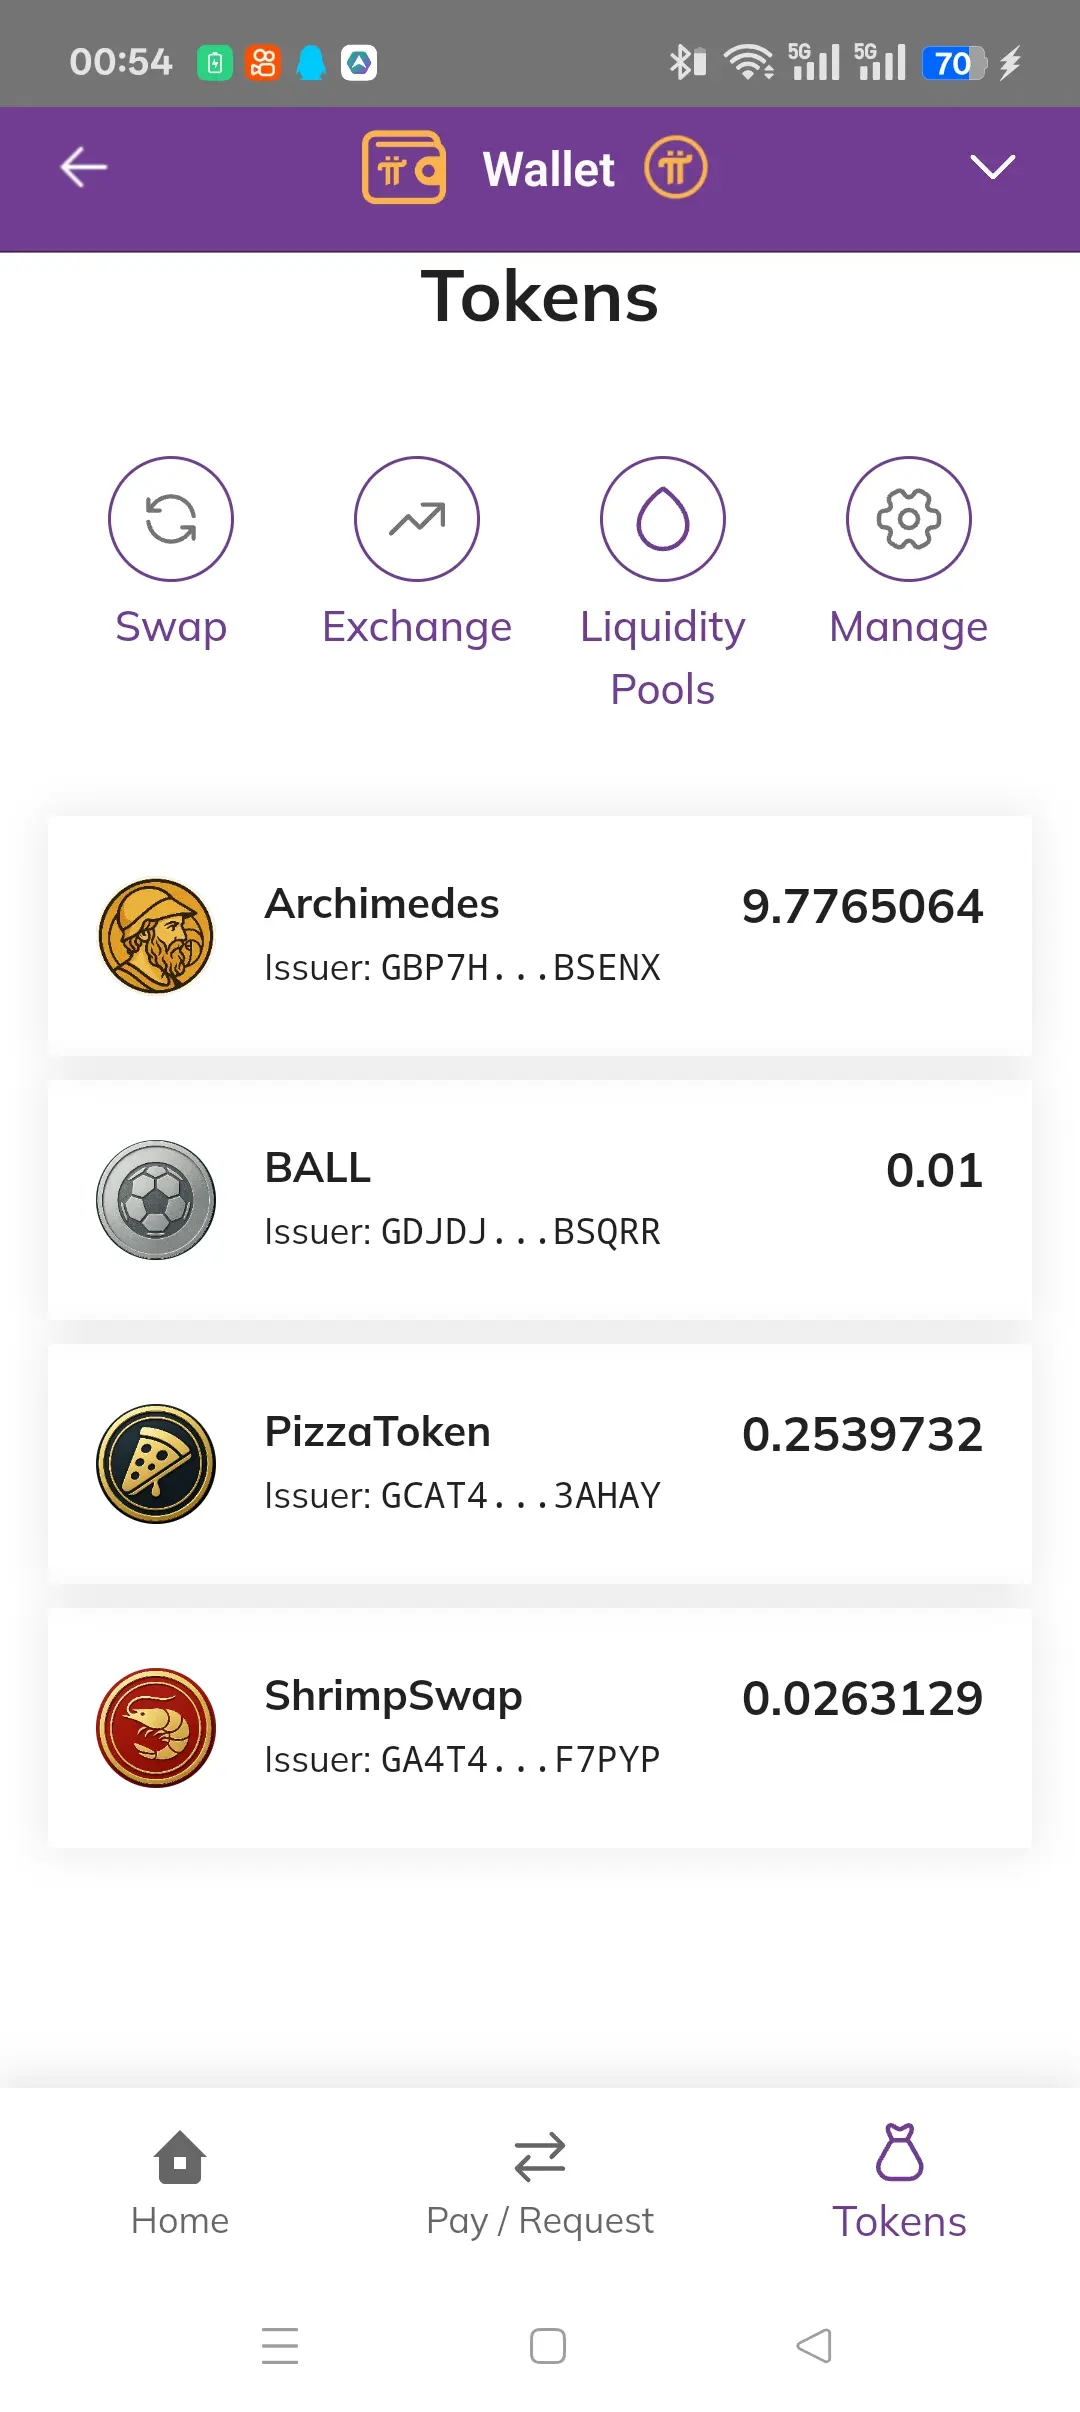Tap the Pi coin symbol beside Wallet
Screen dimensions: 1080x2412
pyautogui.click(x=675, y=168)
